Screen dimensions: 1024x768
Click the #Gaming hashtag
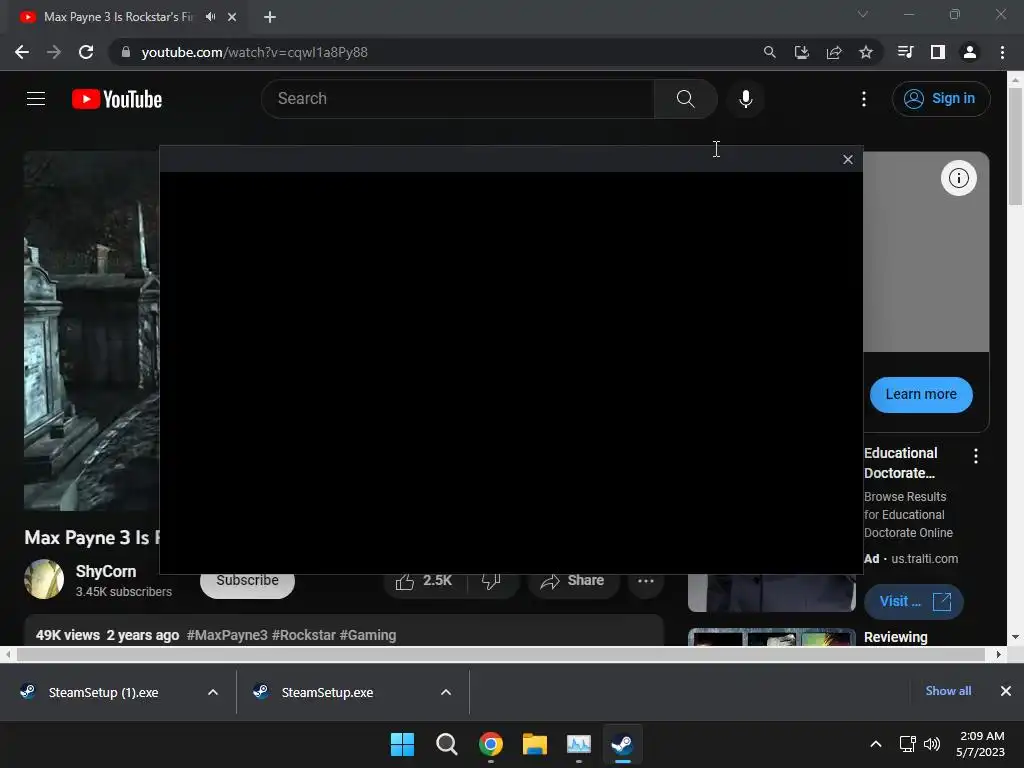pyautogui.click(x=368, y=635)
